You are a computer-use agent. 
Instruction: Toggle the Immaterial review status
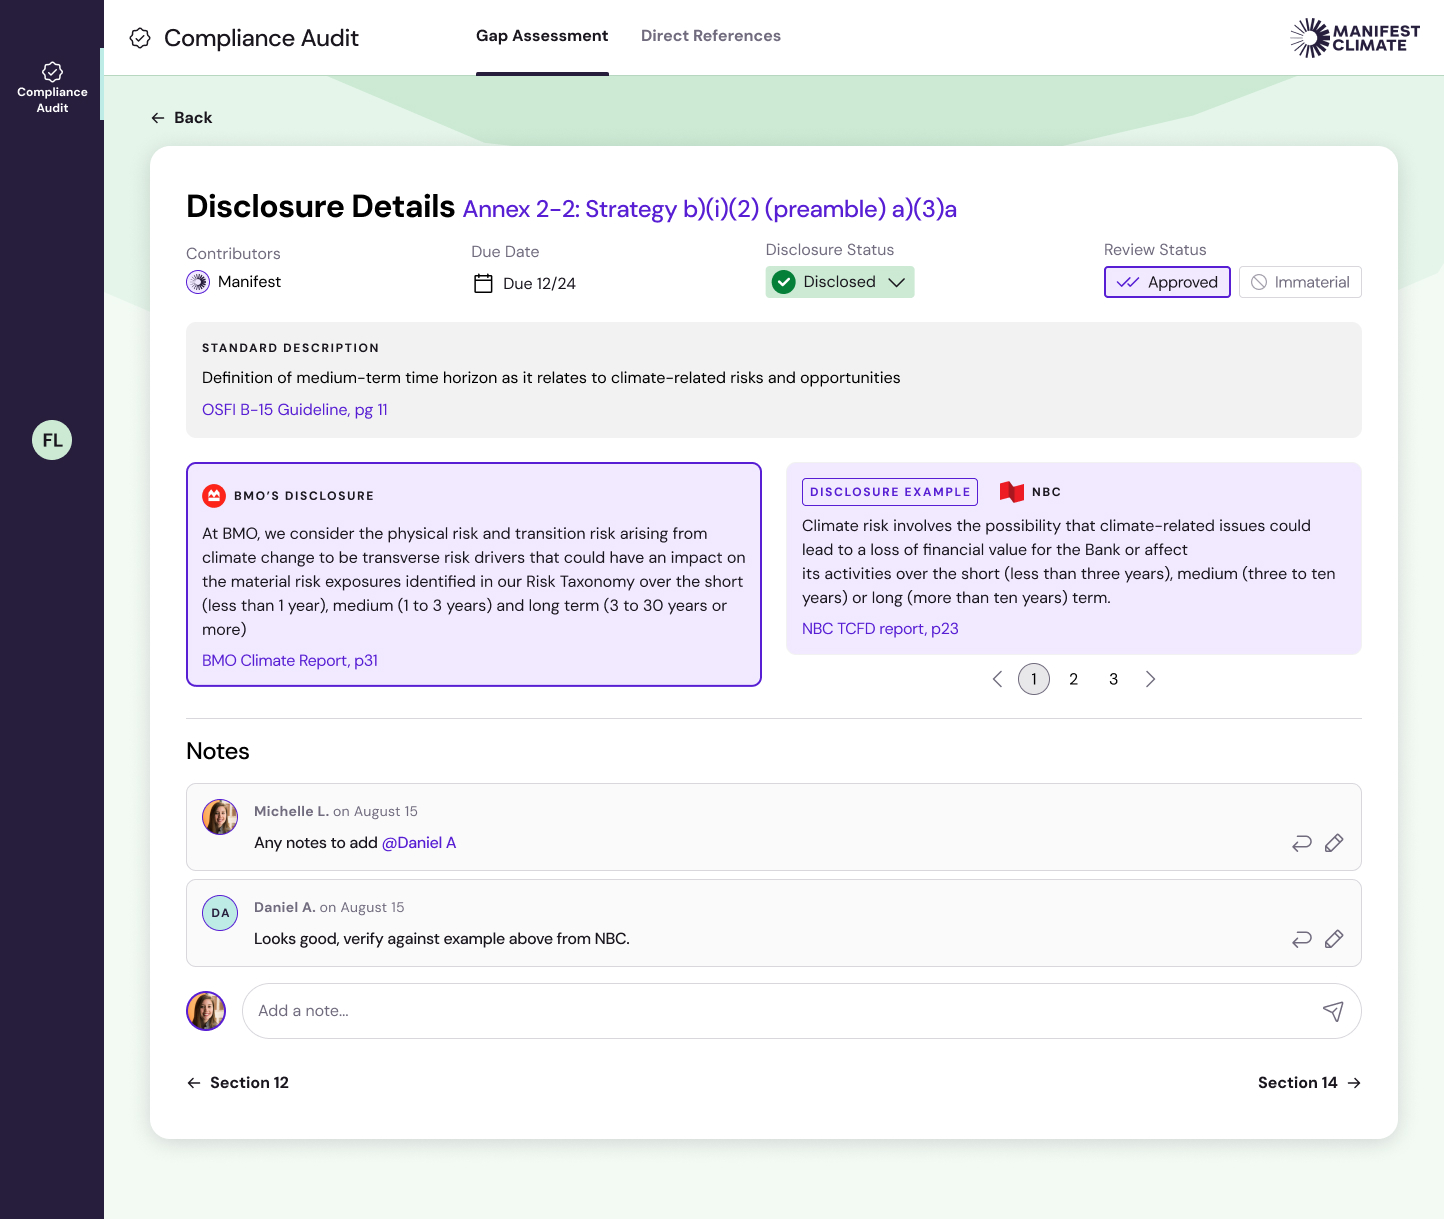point(1300,282)
